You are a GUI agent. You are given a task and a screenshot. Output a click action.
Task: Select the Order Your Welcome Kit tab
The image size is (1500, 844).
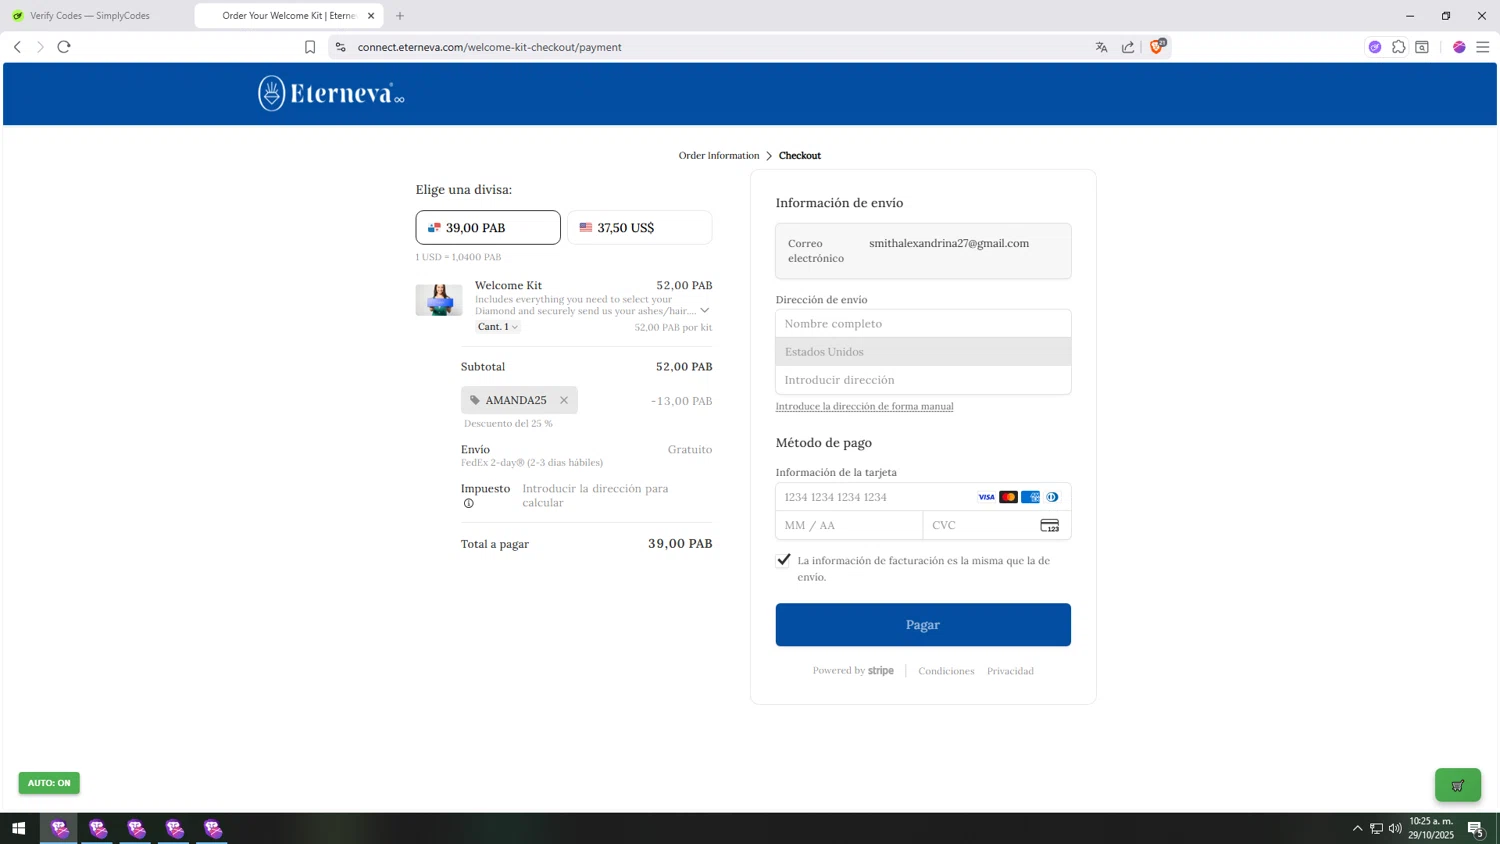[x=288, y=16]
